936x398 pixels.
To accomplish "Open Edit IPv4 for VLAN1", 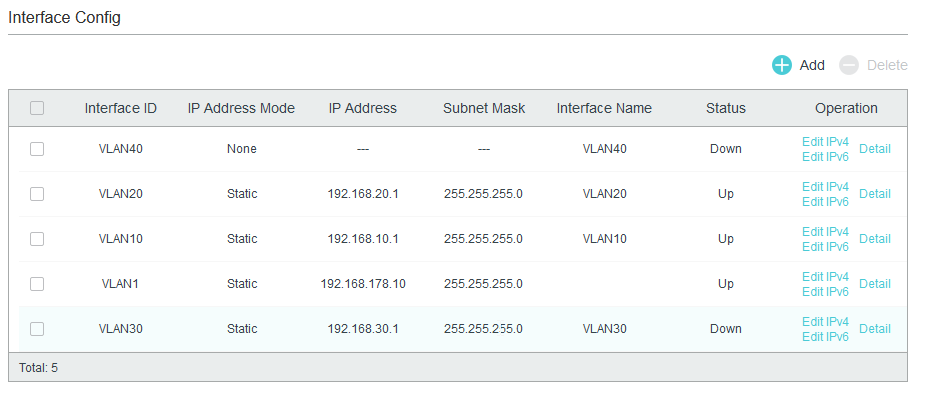I will click(825, 277).
